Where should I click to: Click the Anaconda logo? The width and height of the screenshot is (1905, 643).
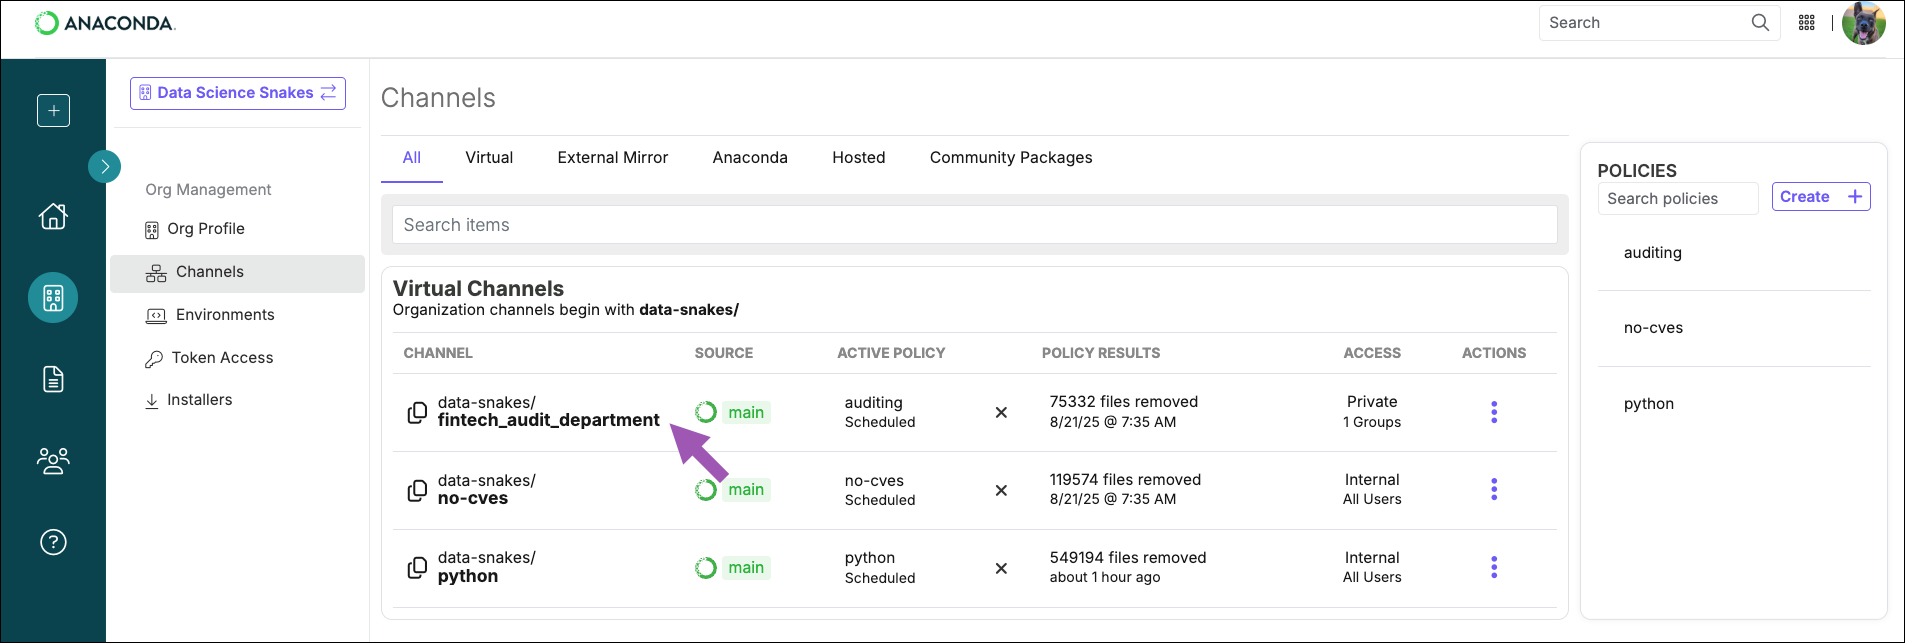[105, 23]
